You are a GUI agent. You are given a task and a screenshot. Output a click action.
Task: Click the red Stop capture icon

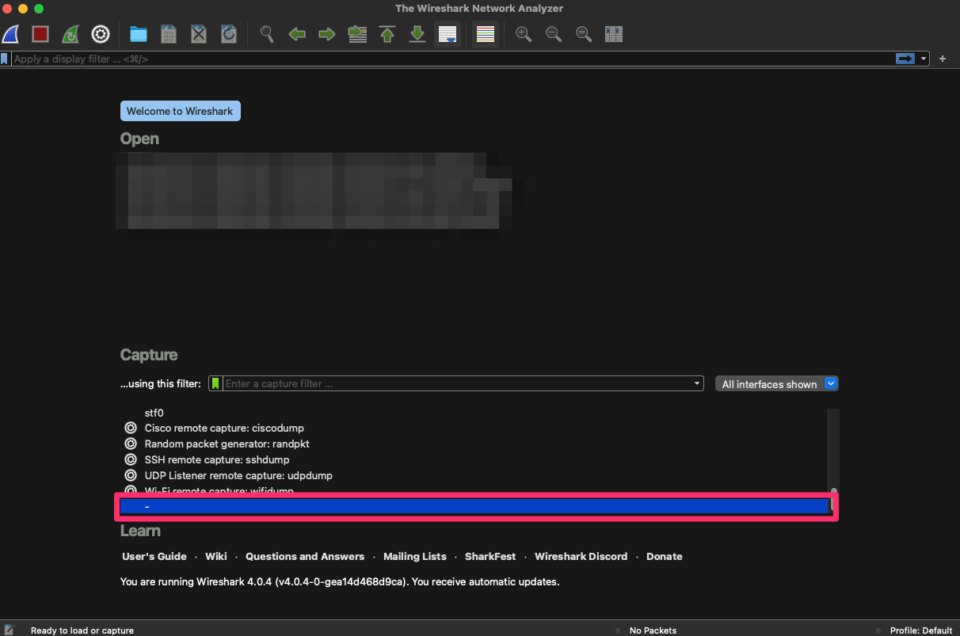pos(39,34)
